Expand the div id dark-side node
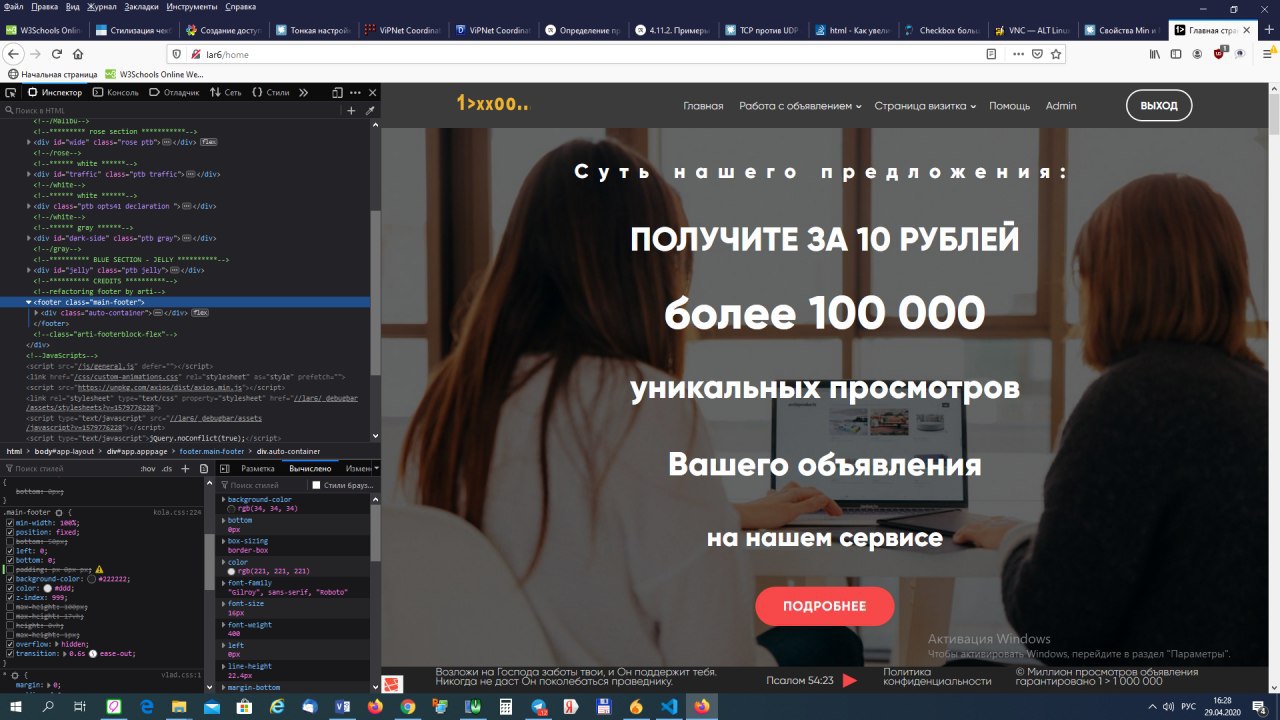The width and height of the screenshot is (1280, 720). (x=29, y=238)
